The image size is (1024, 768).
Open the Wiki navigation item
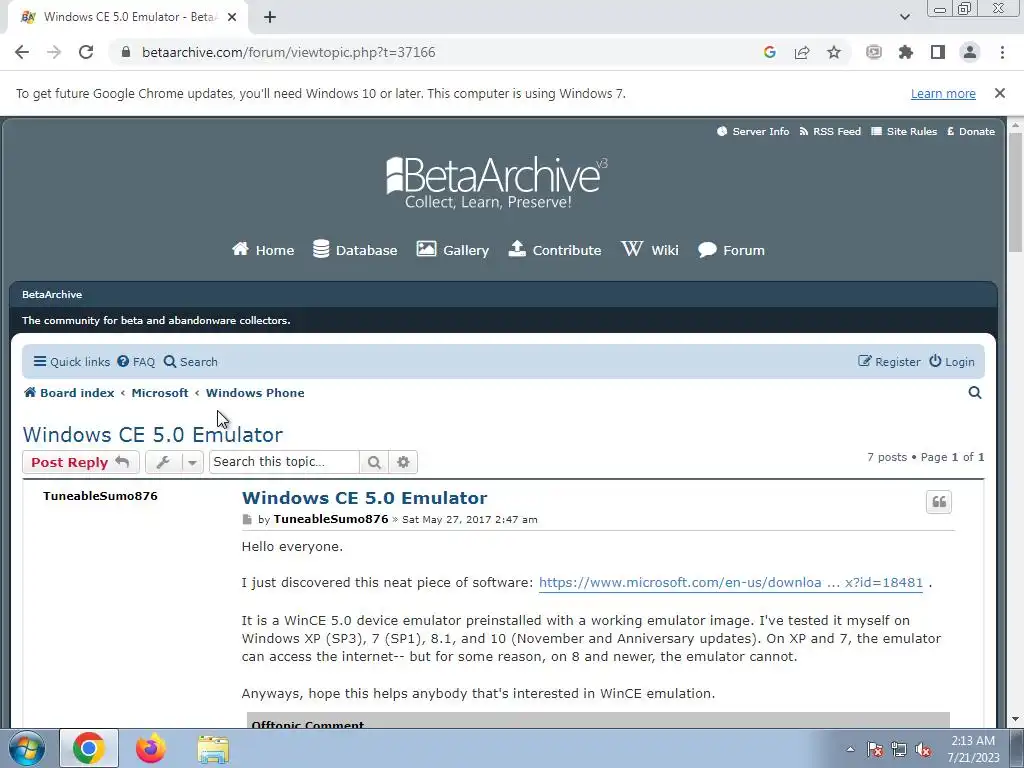(650, 250)
